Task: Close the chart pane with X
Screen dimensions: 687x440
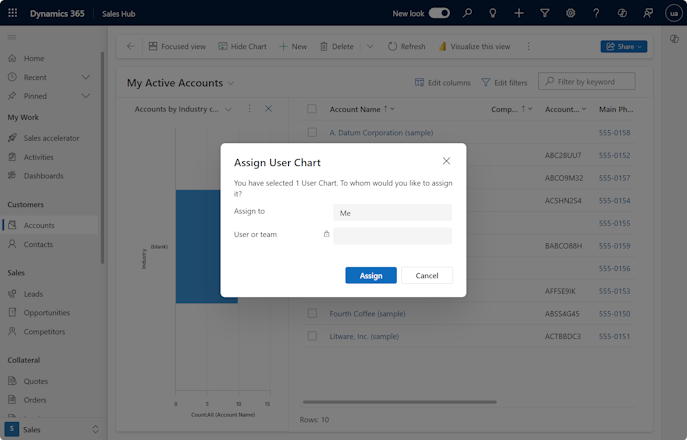Action: point(269,109)
